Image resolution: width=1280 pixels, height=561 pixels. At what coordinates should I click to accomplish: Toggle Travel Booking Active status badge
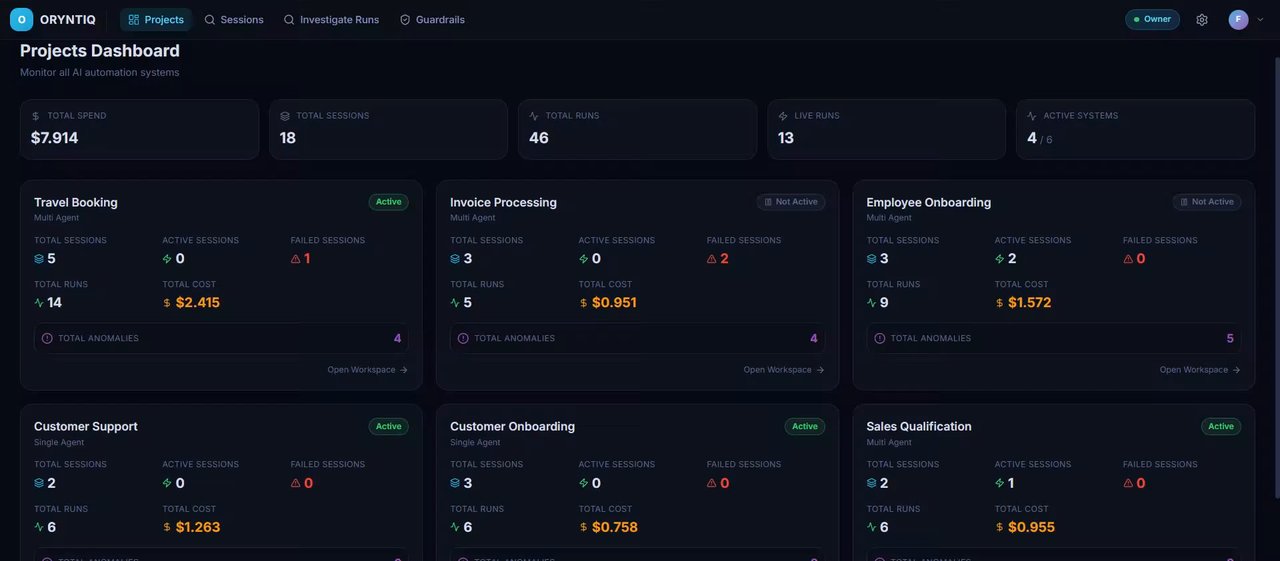389,202
